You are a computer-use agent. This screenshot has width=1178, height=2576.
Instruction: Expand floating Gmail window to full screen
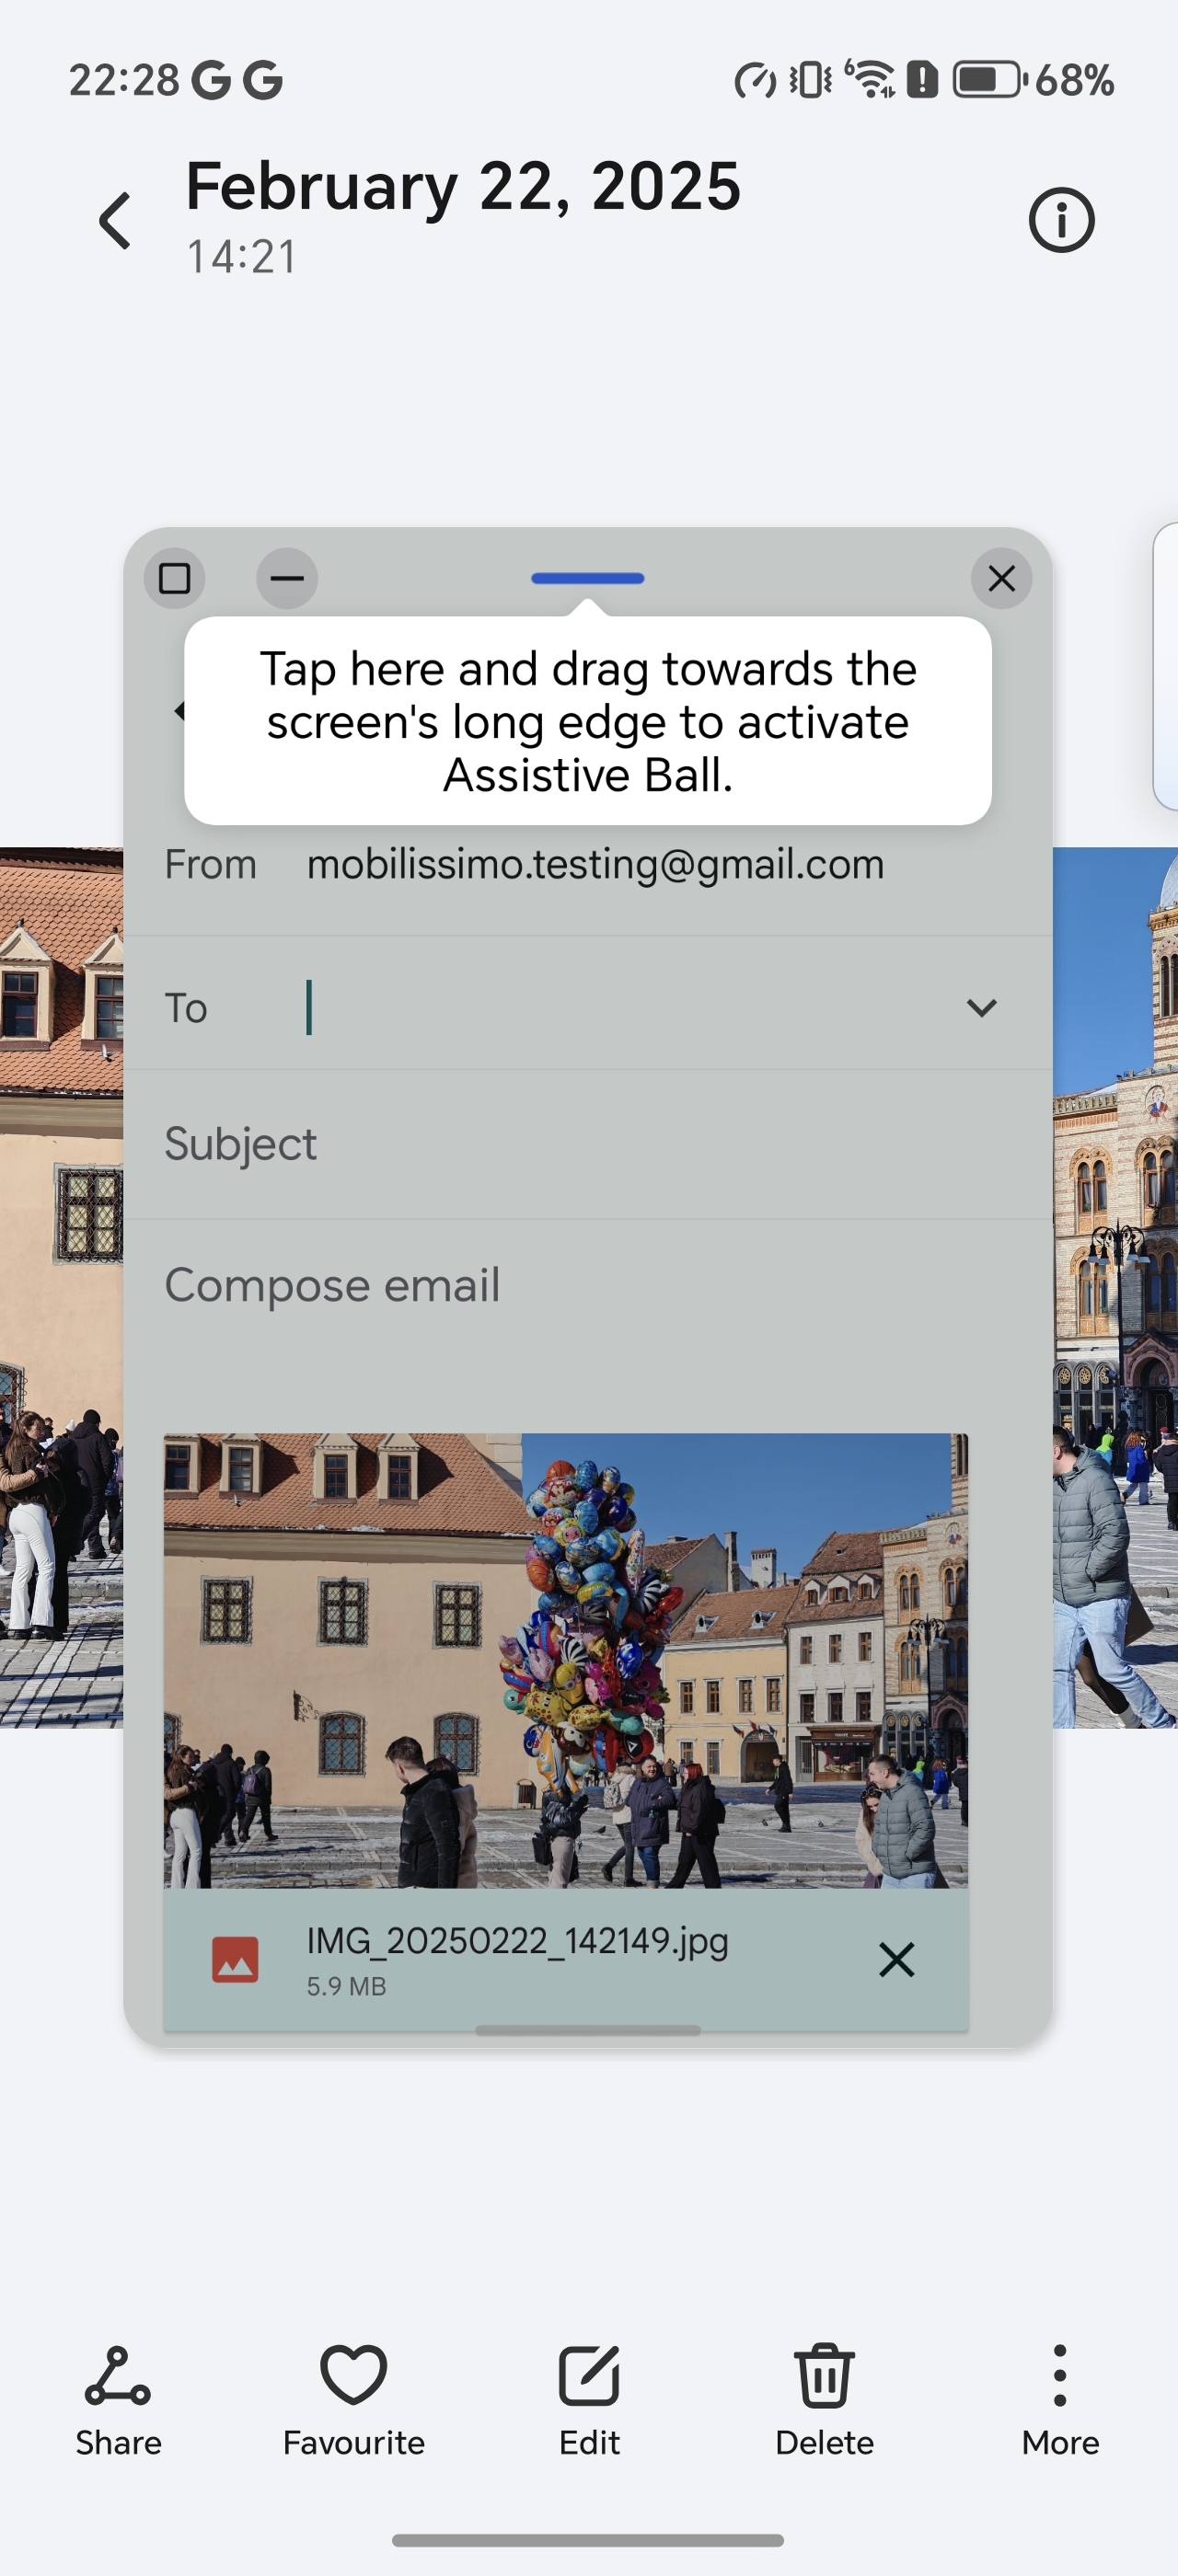pyautogui.click(x=175, y=578)
